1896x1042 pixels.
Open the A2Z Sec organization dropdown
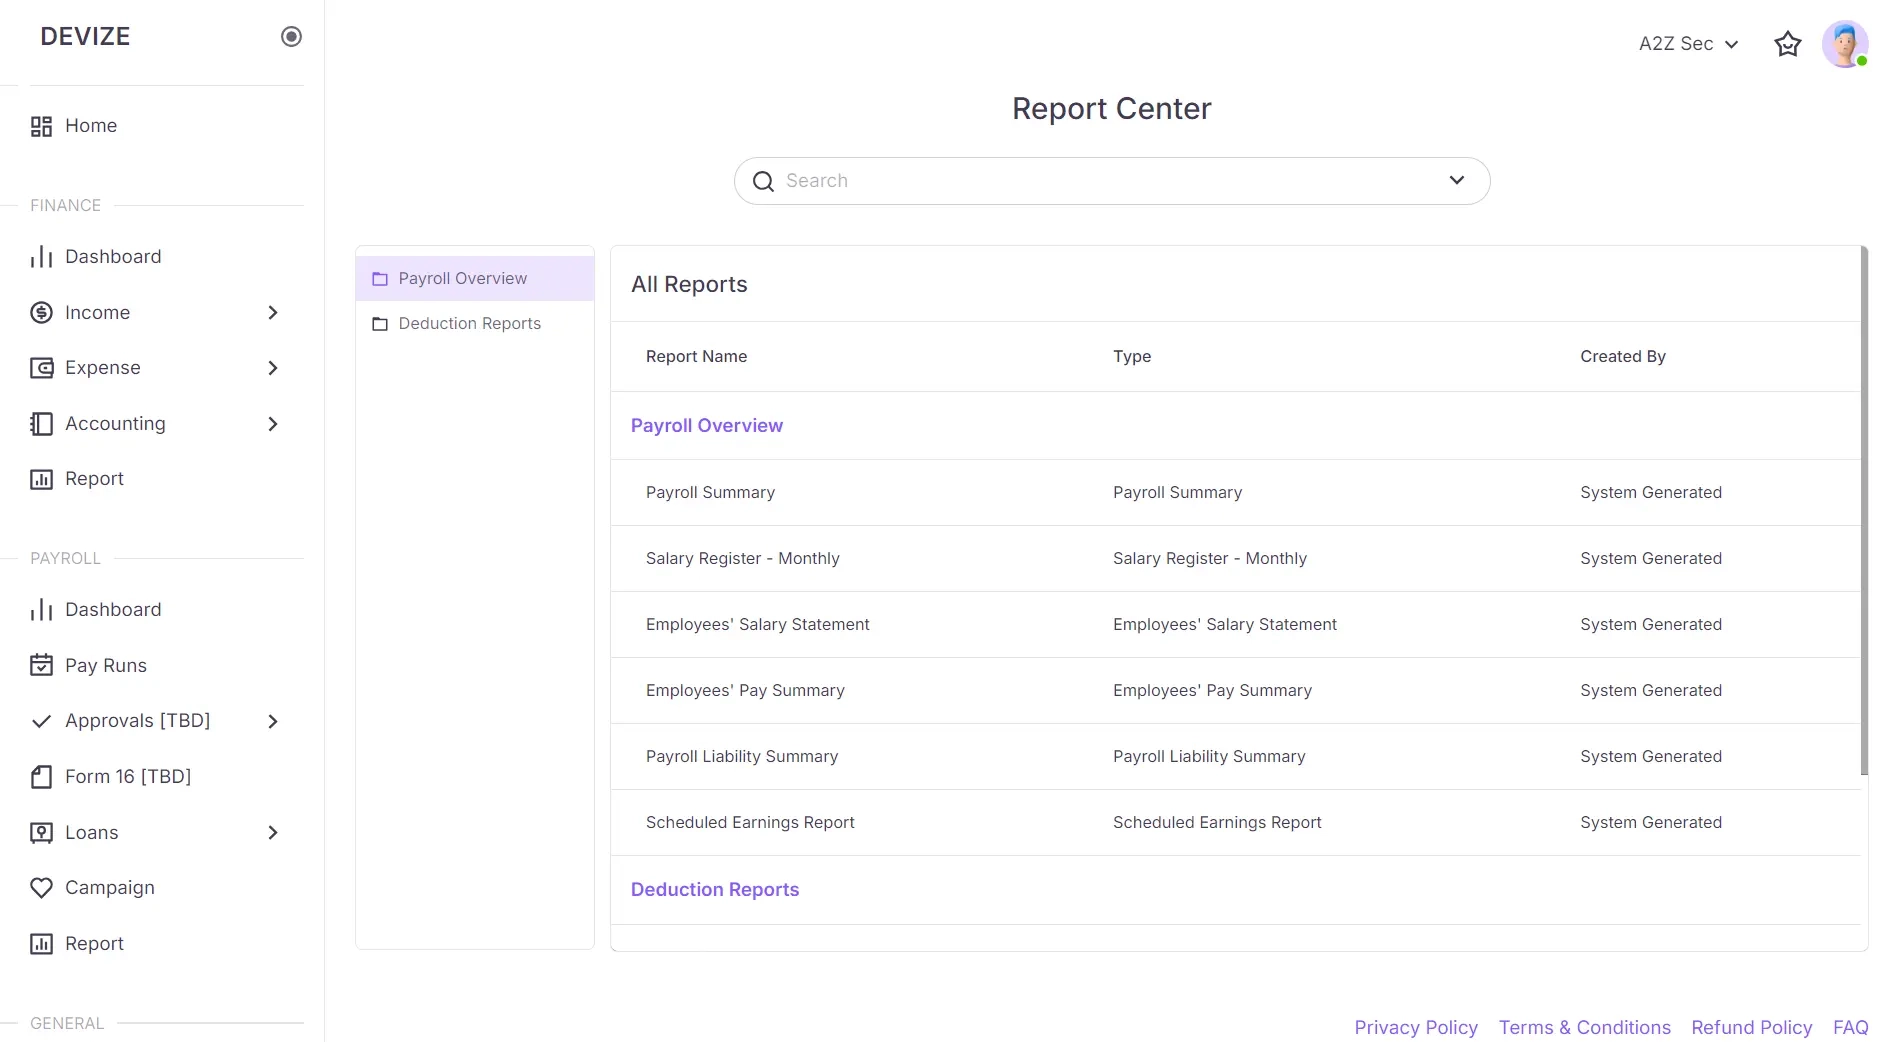tap(1689, 44)
